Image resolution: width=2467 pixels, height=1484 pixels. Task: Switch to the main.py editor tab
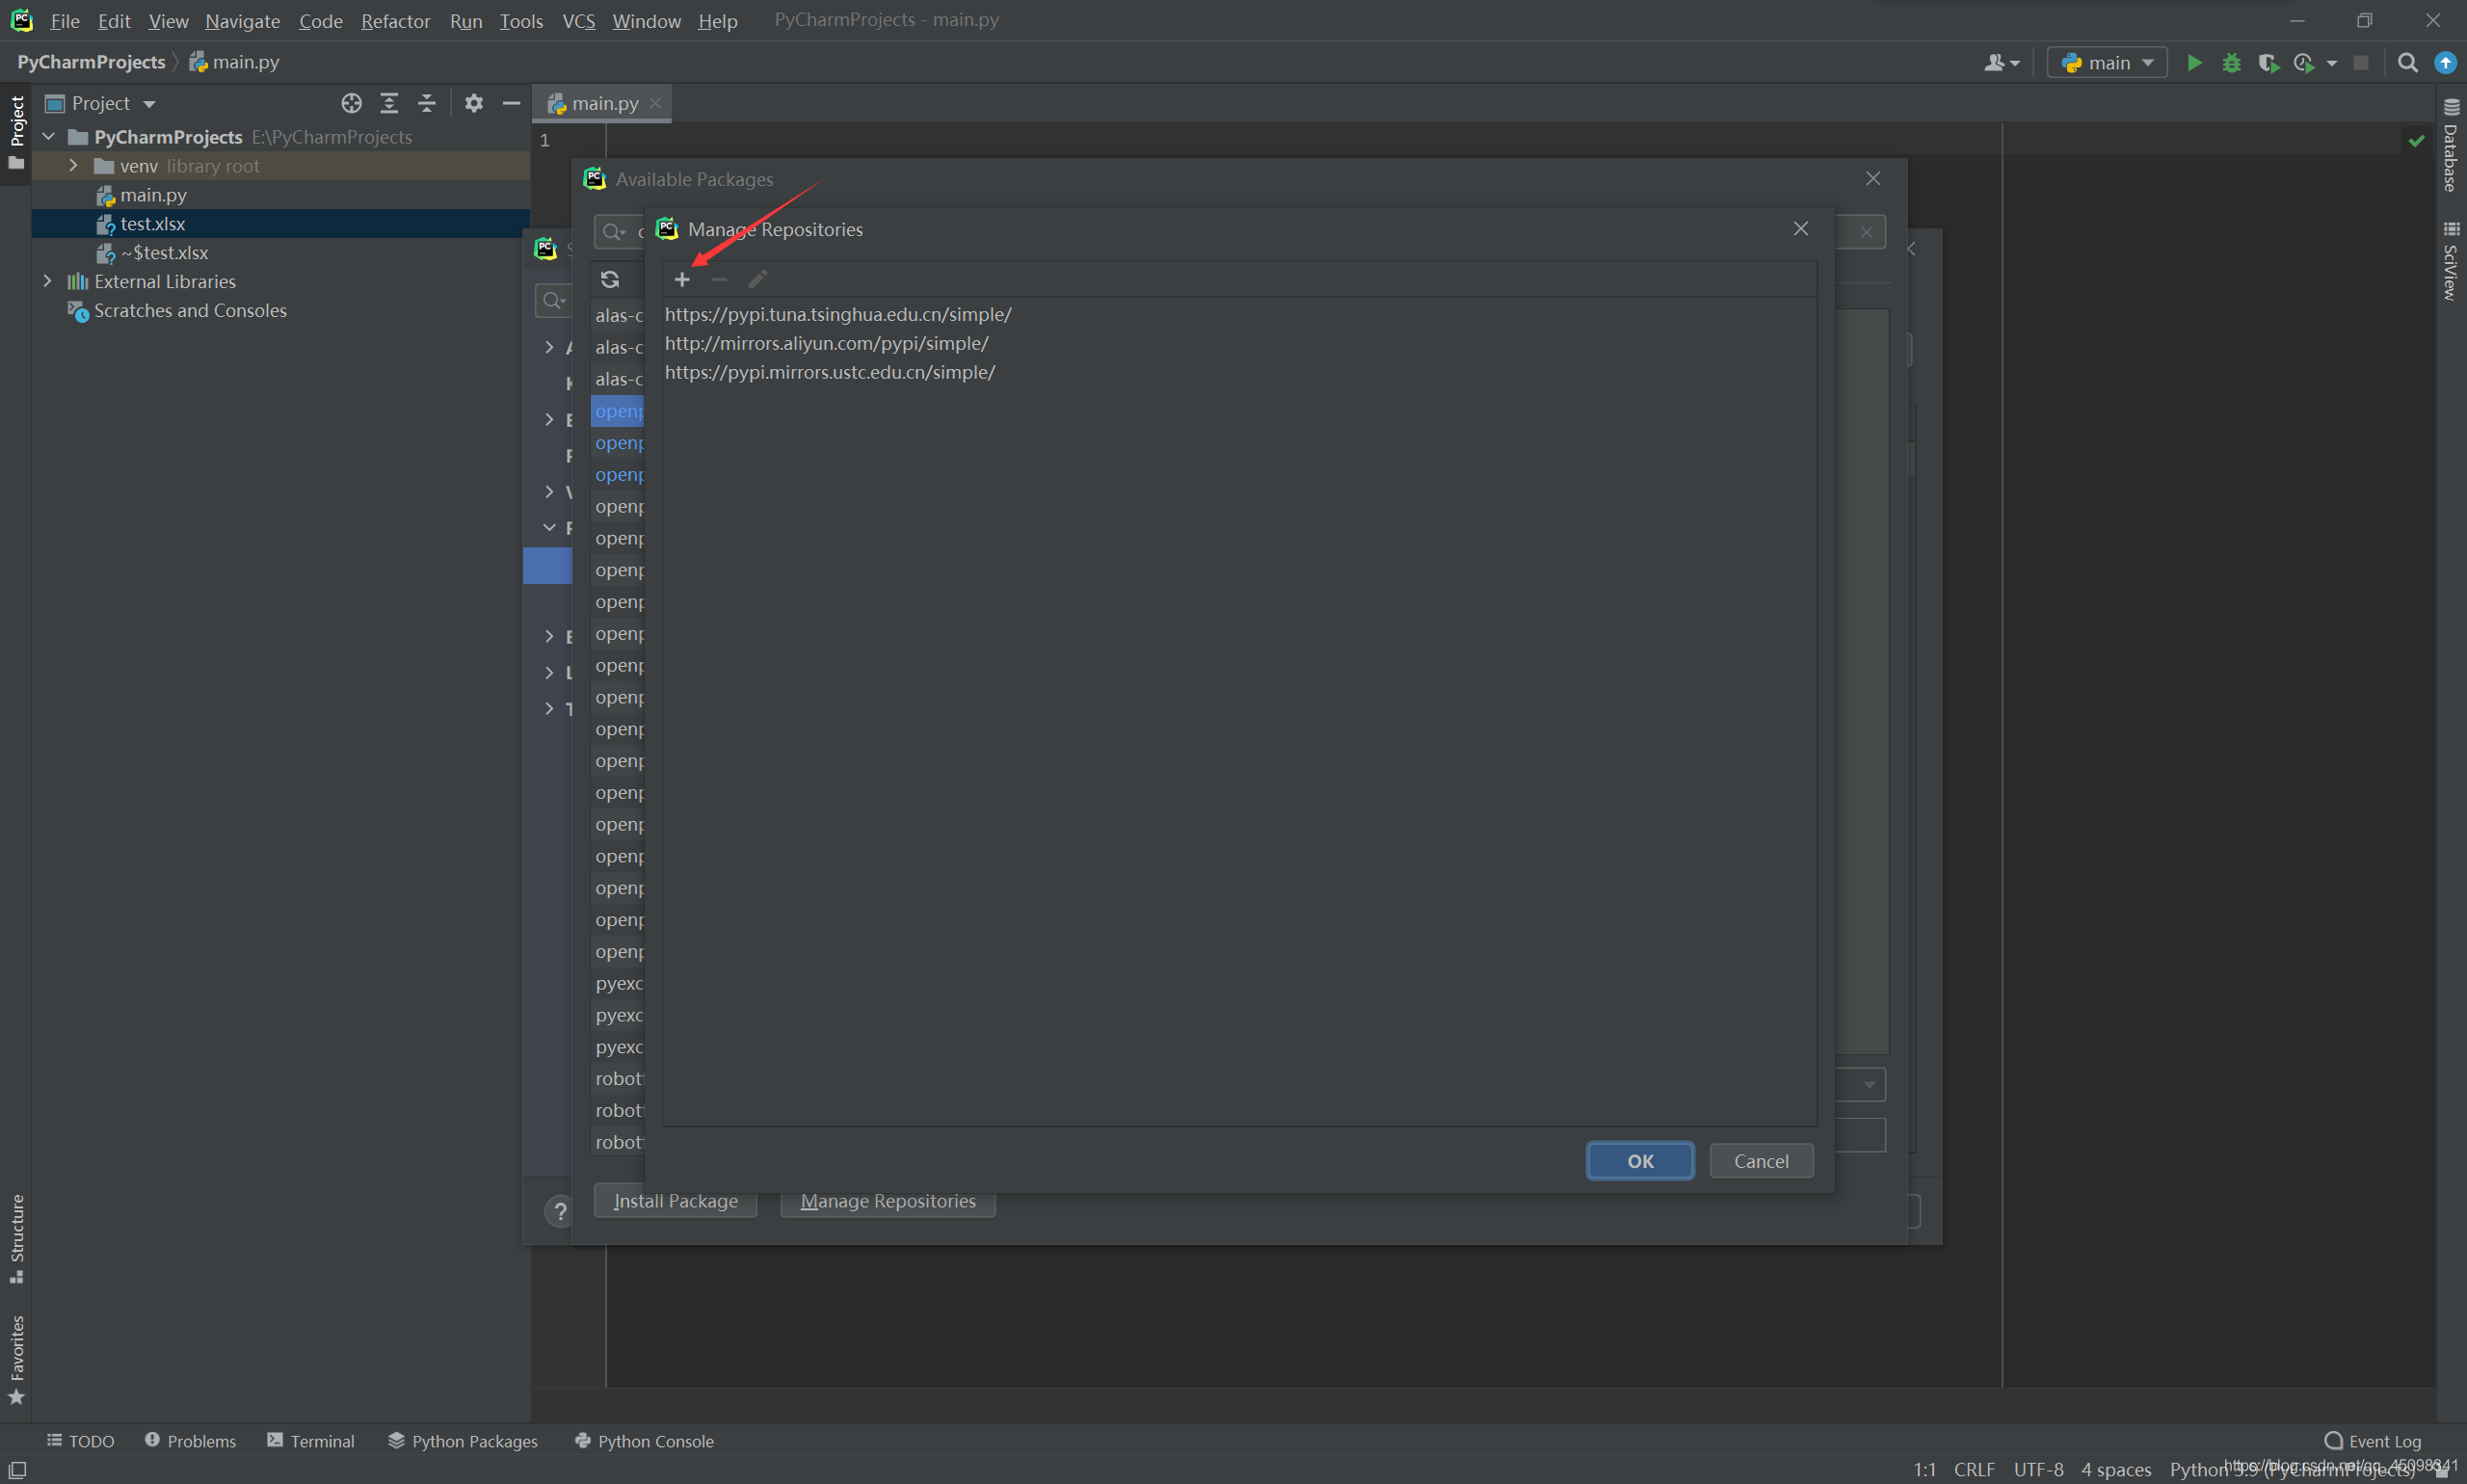click(x=603, y=103)
